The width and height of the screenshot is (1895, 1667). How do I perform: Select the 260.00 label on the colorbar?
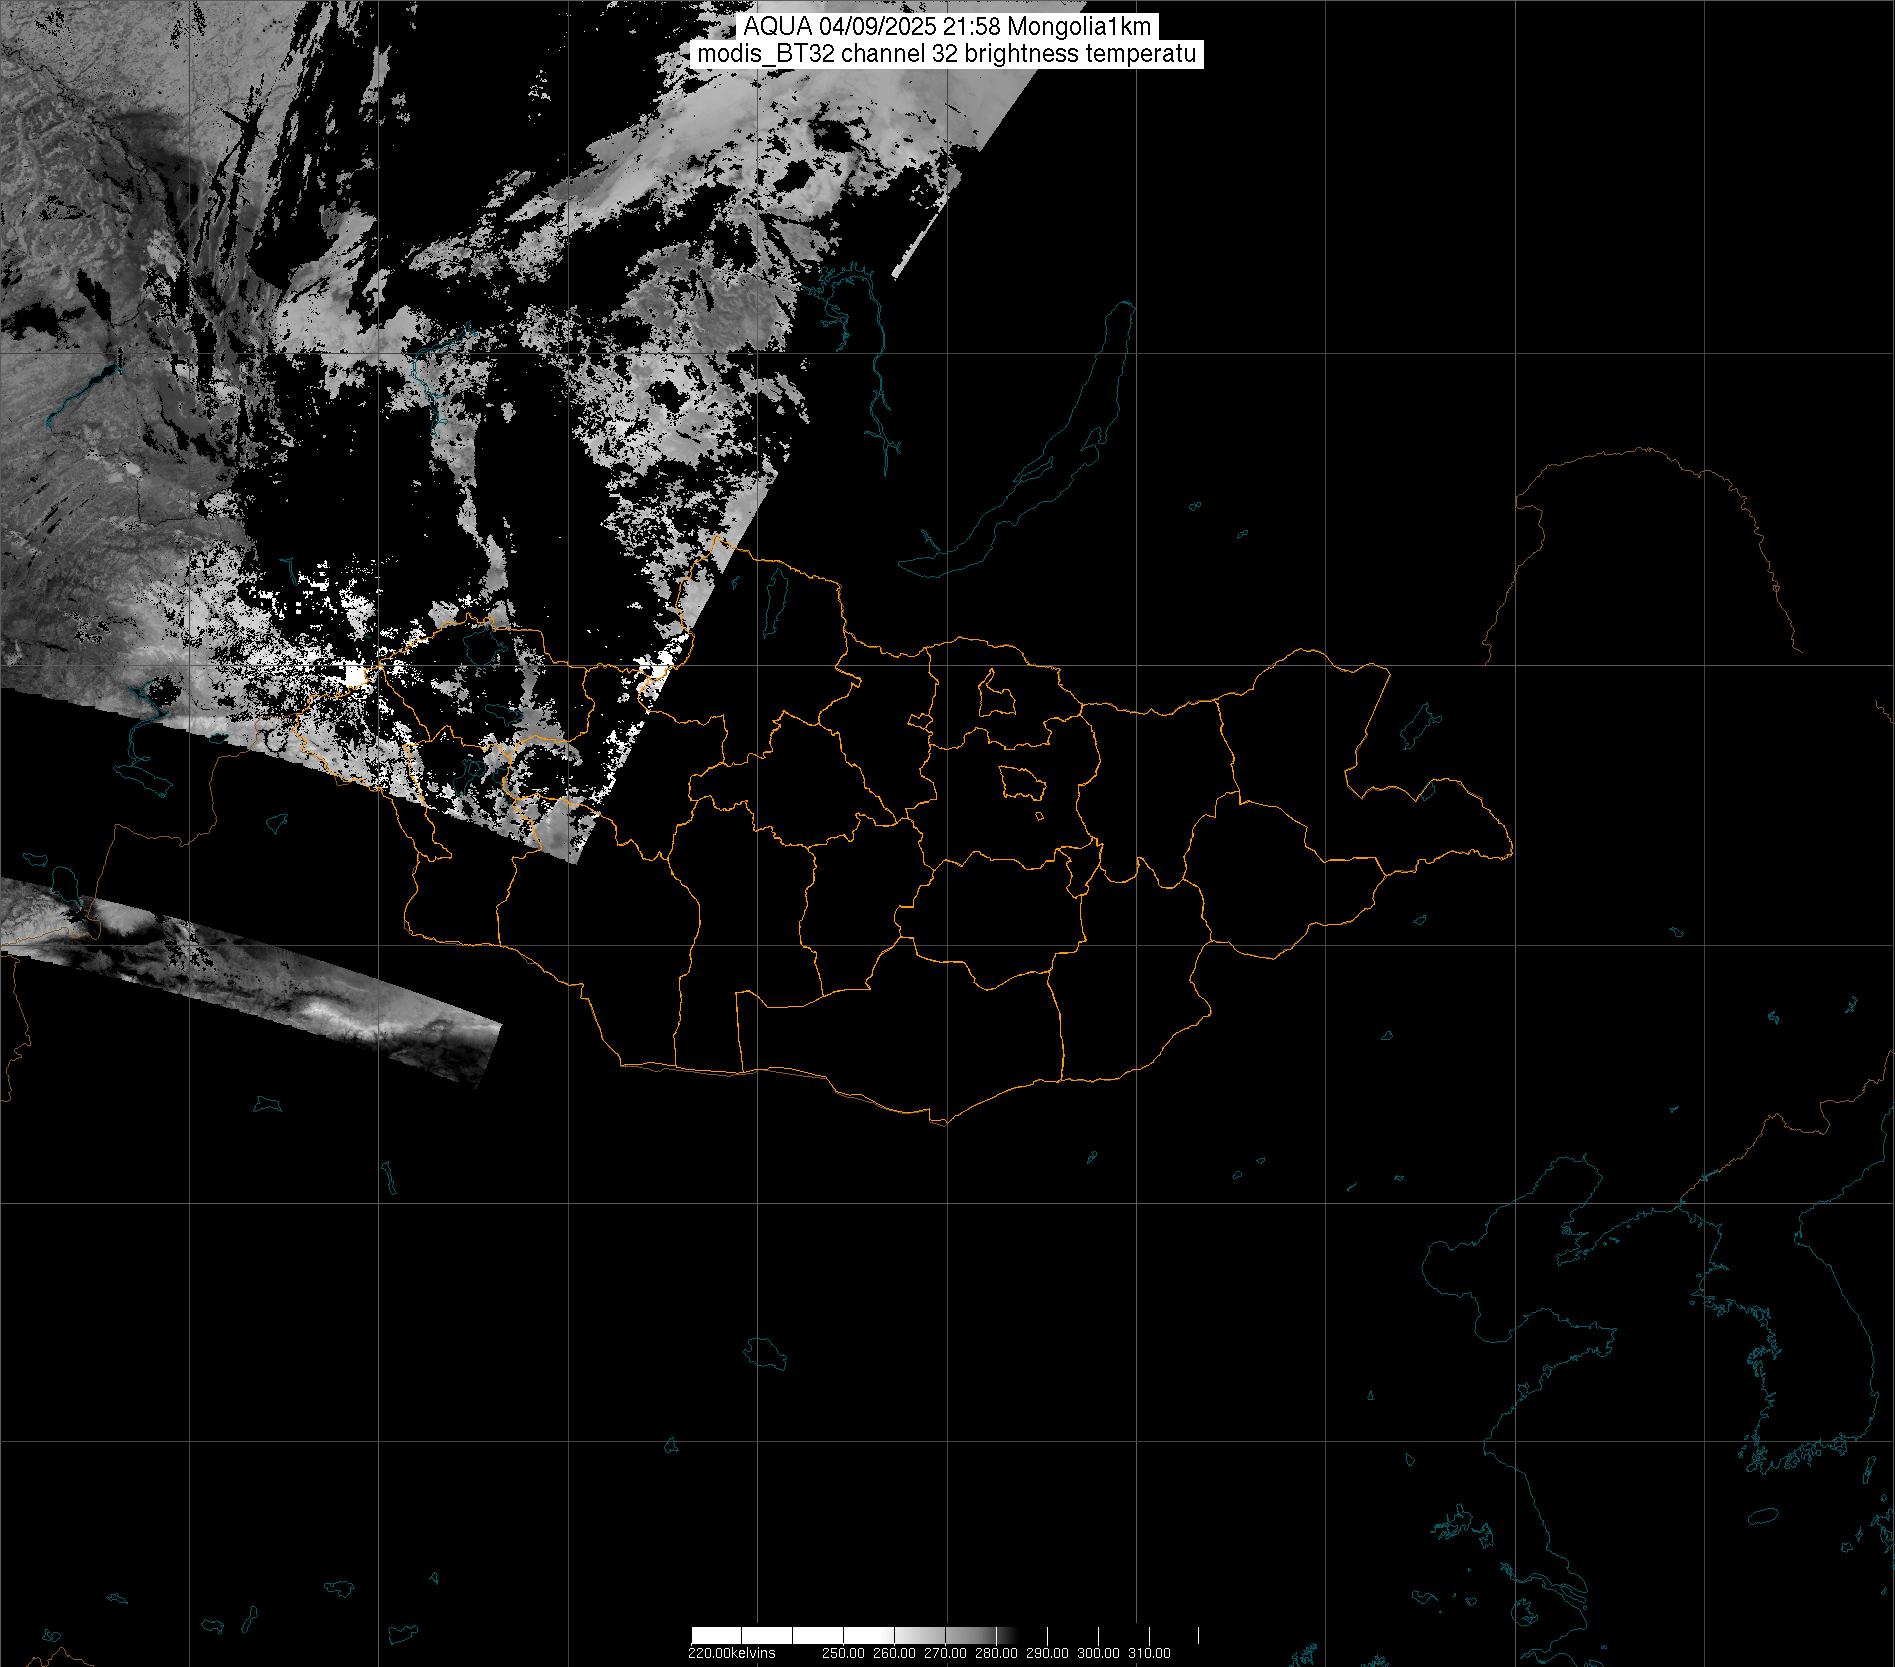click(x=894, y=1653)
